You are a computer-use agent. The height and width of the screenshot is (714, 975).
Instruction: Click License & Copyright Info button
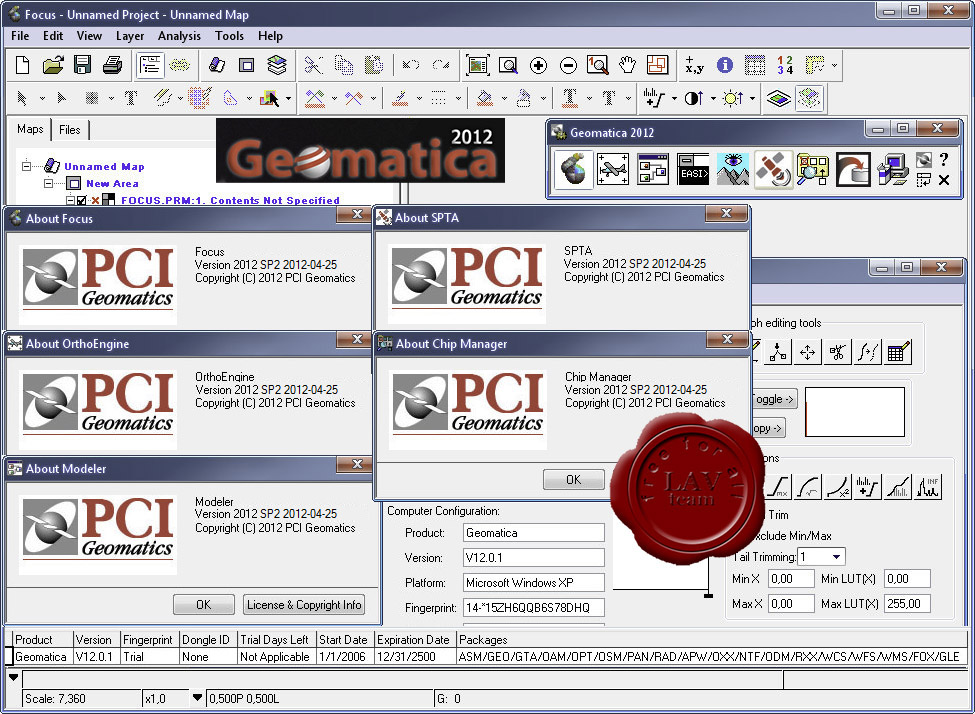303,605
